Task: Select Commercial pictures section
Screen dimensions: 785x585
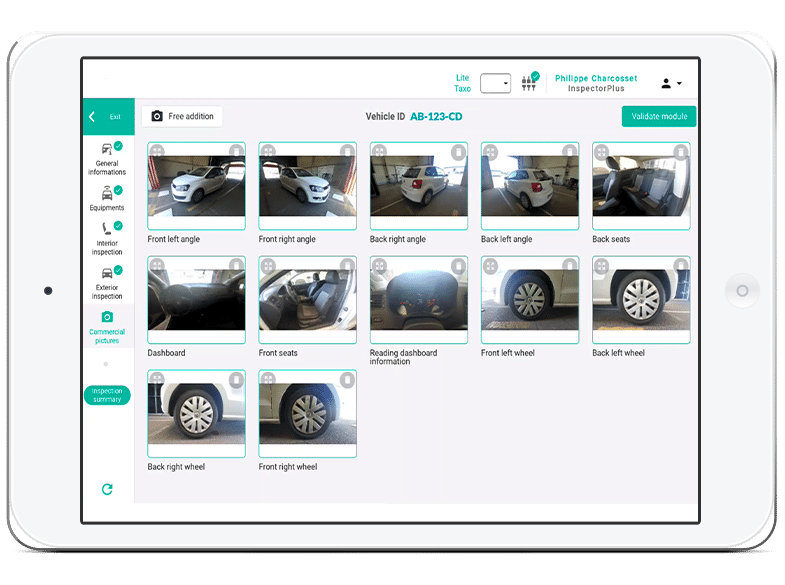Action: [x=107, y=328]
